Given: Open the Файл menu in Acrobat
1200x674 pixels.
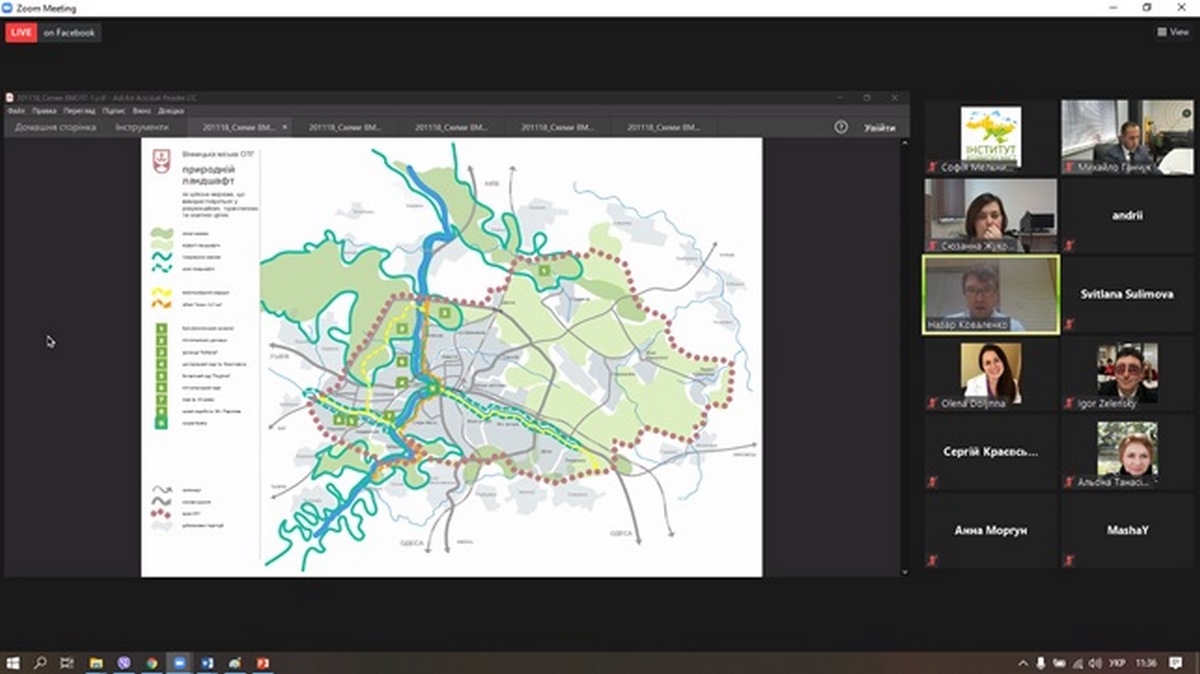Looking at the screenshot, I should 16,111.
